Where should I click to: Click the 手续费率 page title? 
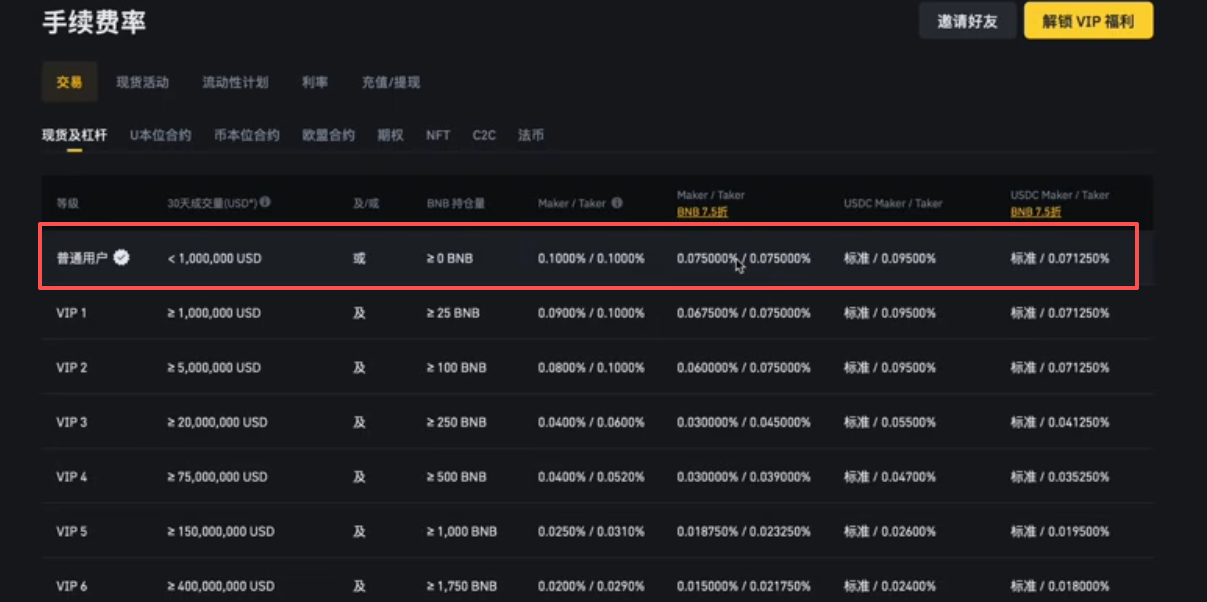pos(94,22)
